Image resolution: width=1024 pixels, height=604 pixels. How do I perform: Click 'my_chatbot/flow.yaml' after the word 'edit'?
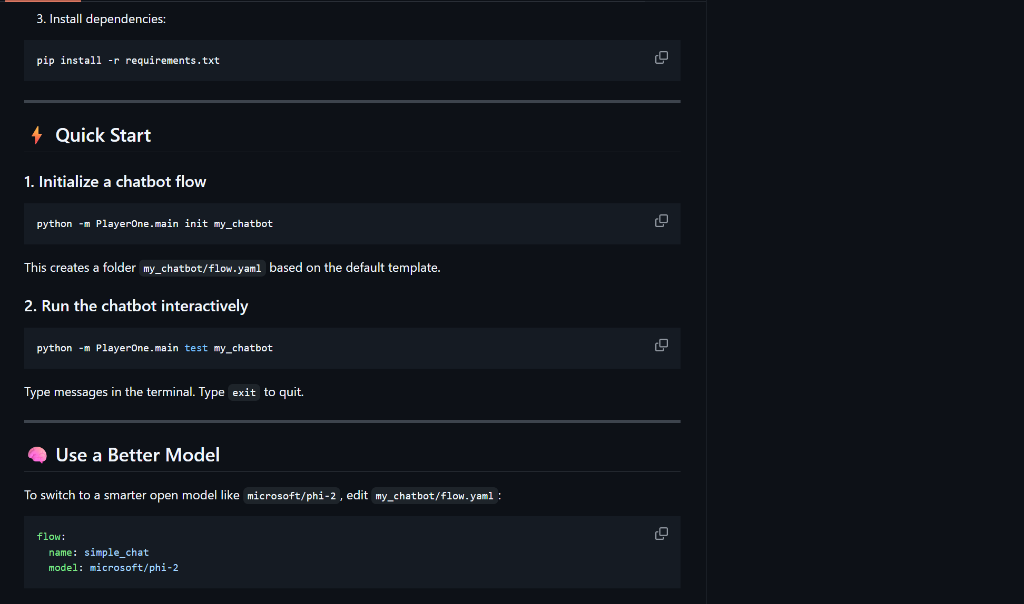pyautogui.click(x=434, y=496)
